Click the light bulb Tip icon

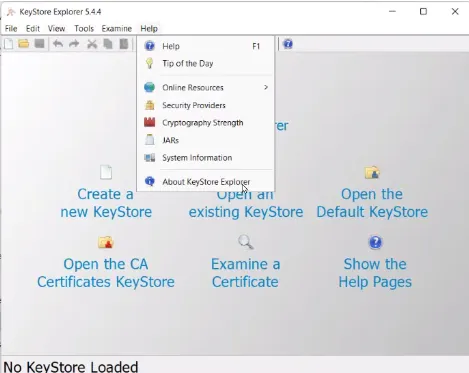(x=150, y=63)
